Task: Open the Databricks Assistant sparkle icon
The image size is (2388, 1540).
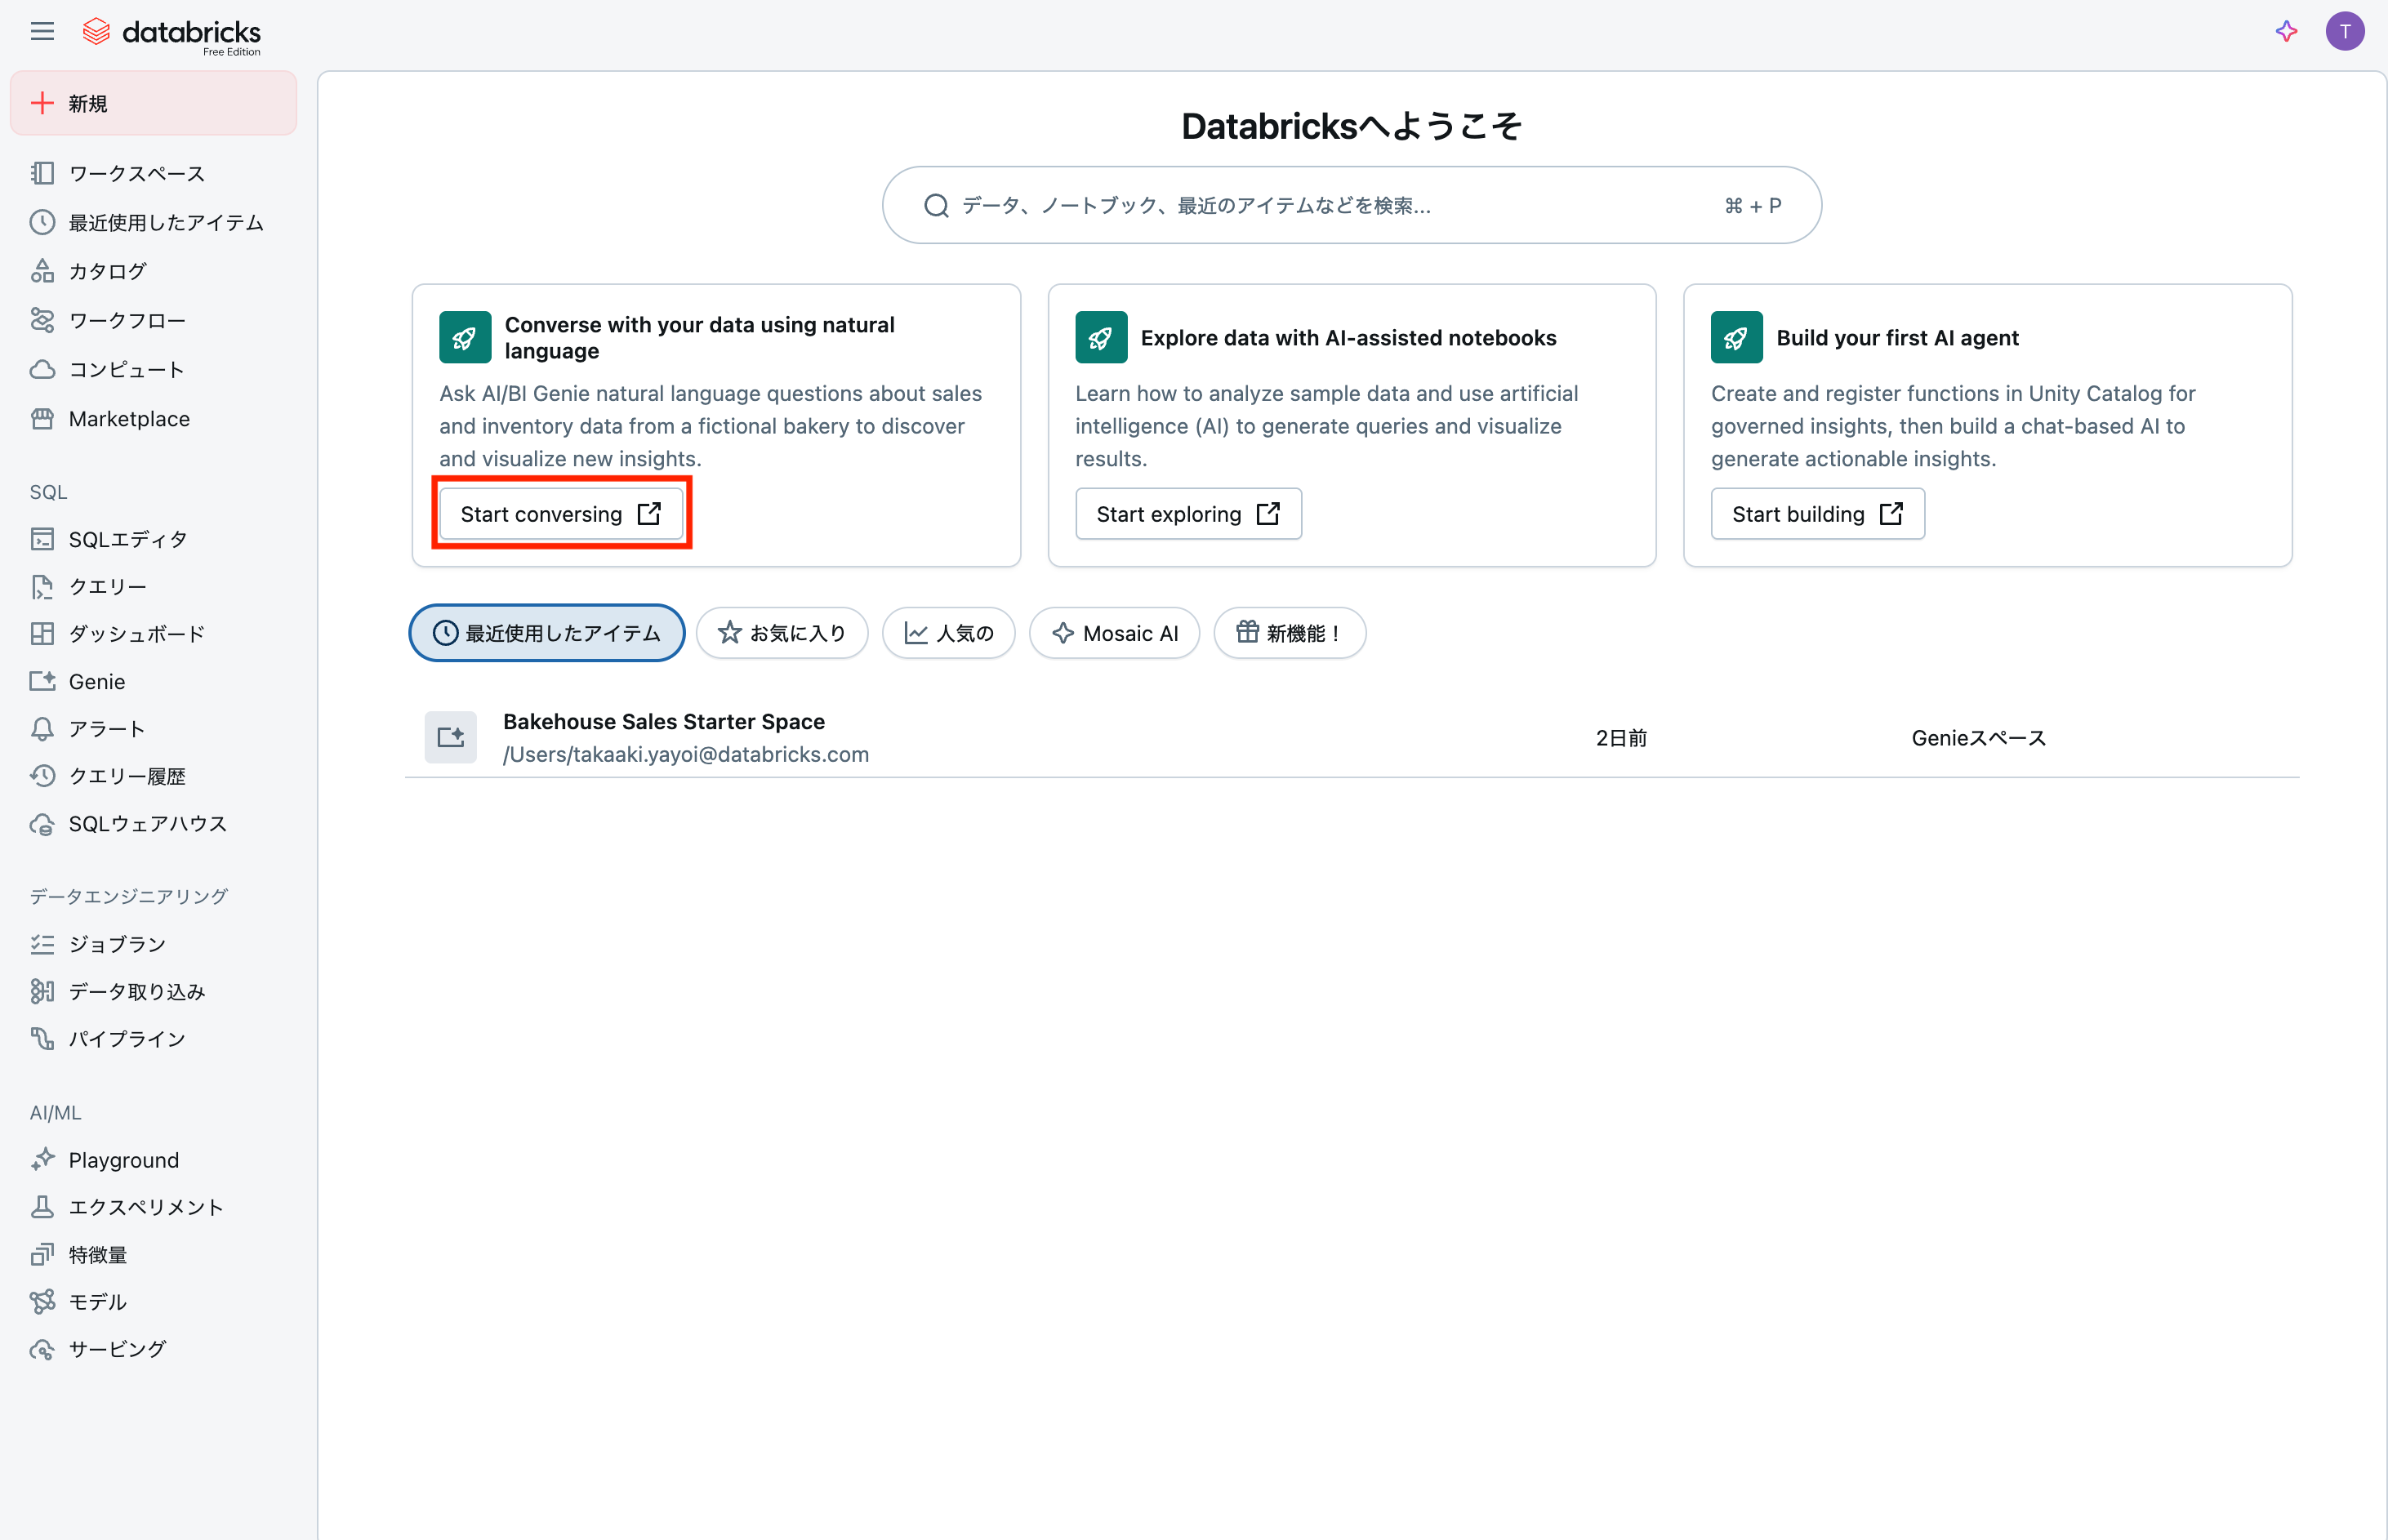Action: [x=2286, y=32]
